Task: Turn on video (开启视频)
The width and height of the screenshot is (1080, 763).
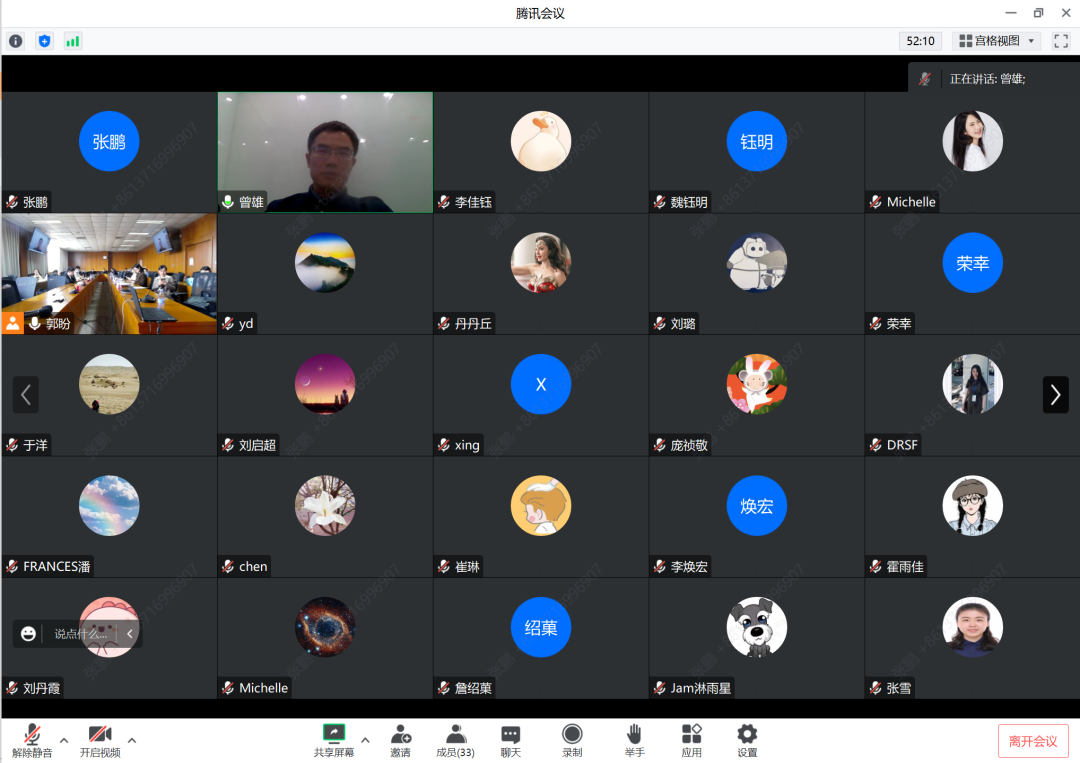Action: click(100, 740)
